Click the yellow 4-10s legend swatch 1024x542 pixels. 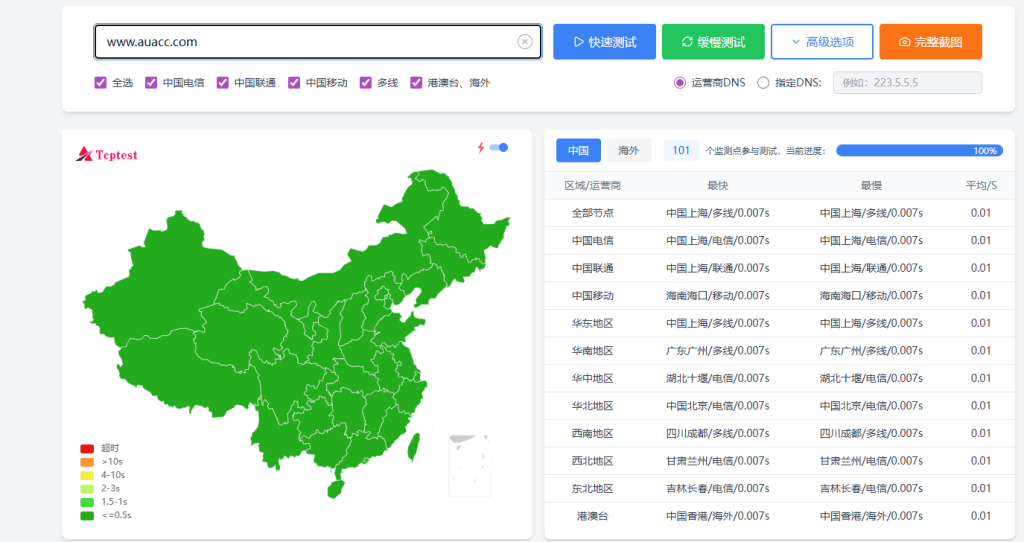pos(87,475)
